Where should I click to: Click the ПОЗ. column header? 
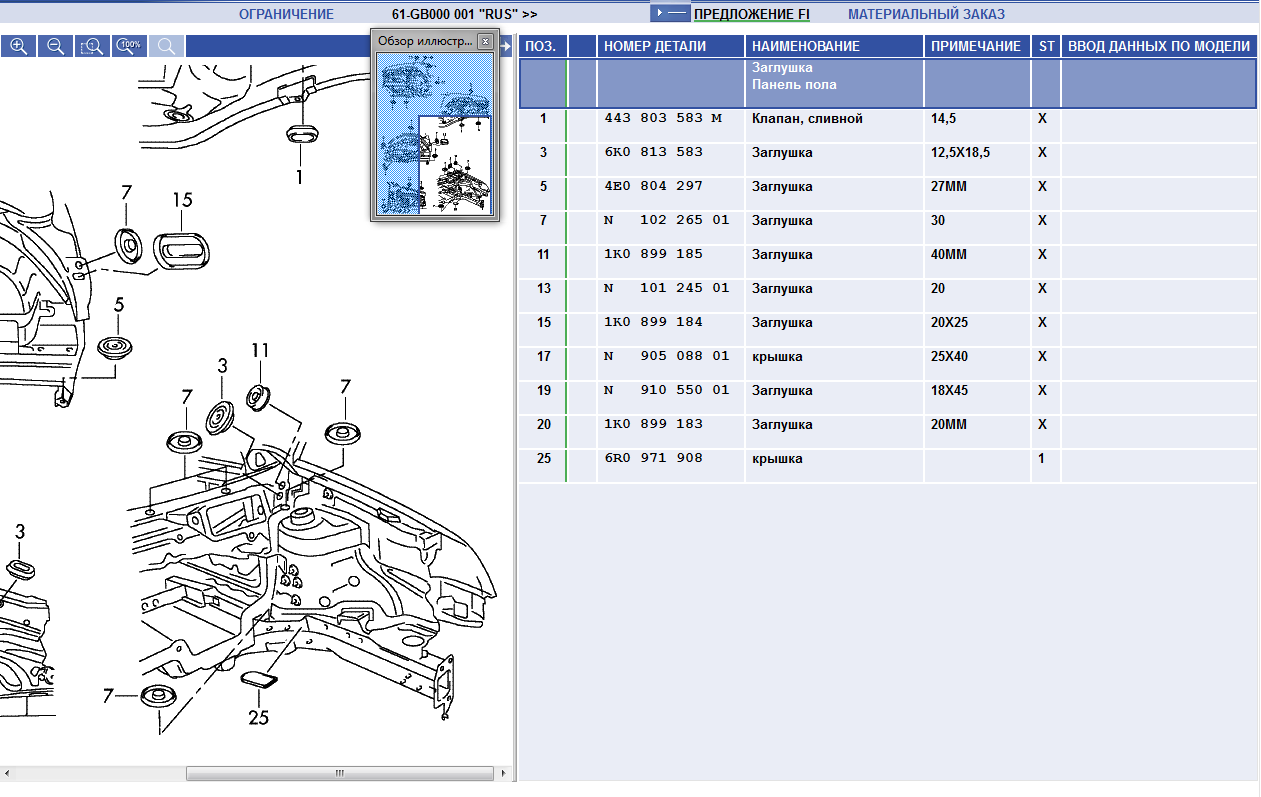(543, 46)
